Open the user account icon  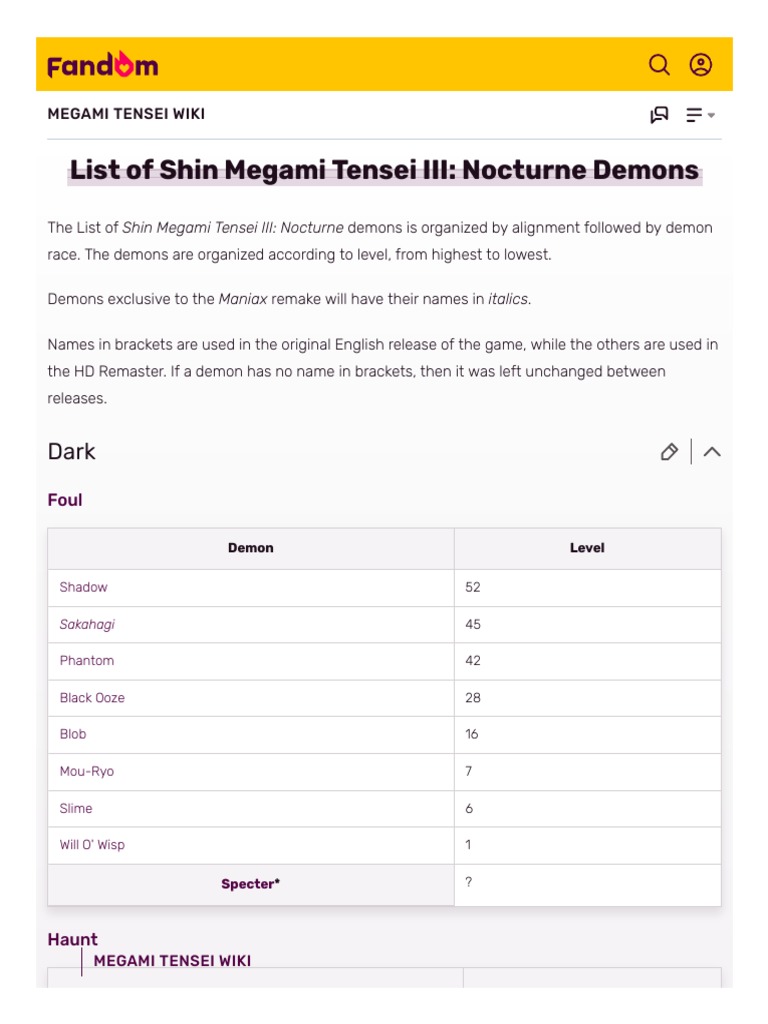click(701, 65)
